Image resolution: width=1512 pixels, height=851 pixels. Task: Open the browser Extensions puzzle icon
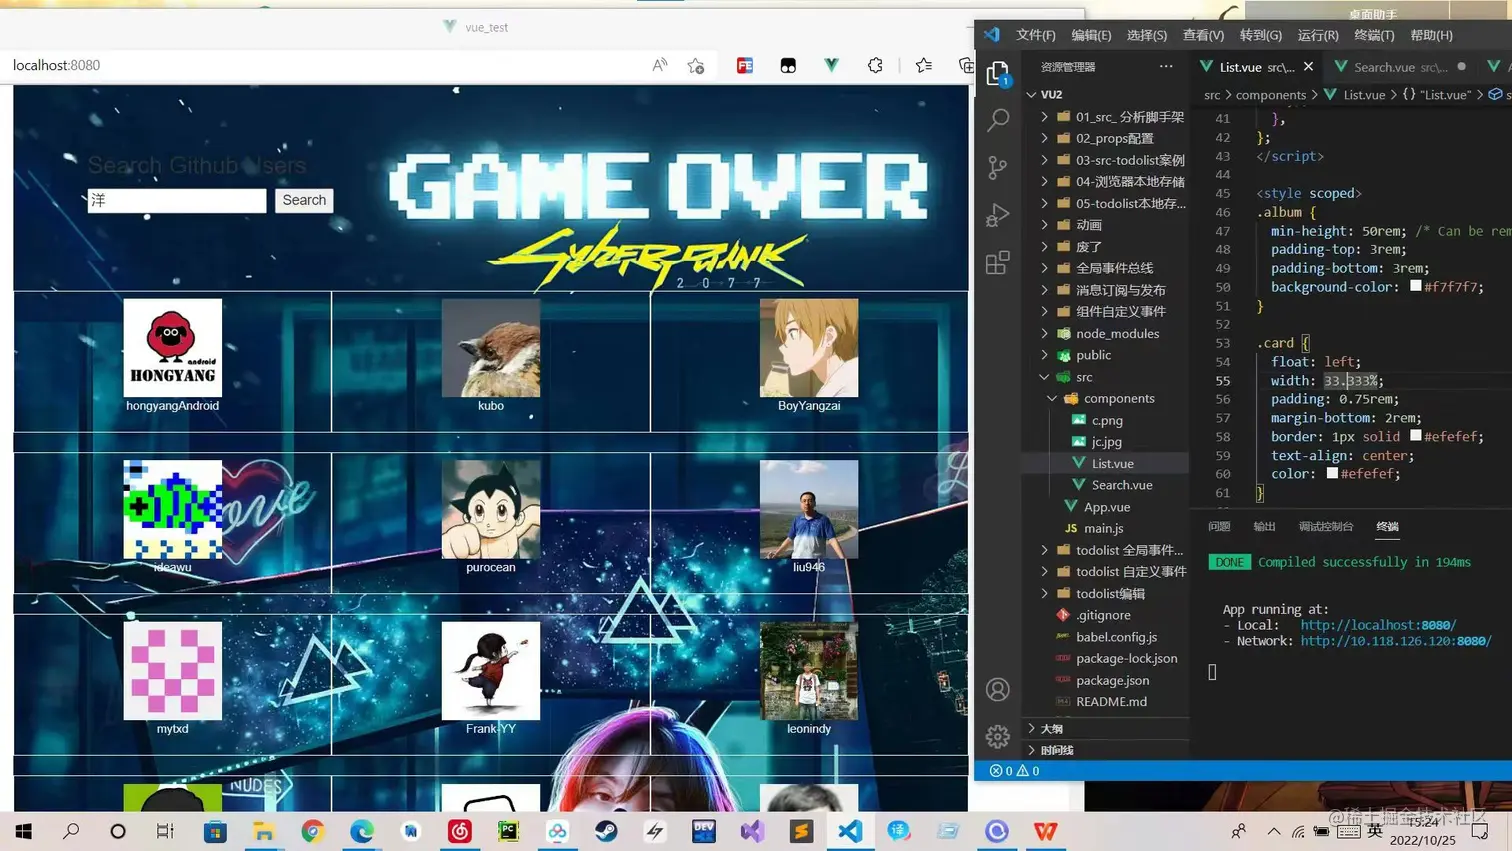(875, 65)
